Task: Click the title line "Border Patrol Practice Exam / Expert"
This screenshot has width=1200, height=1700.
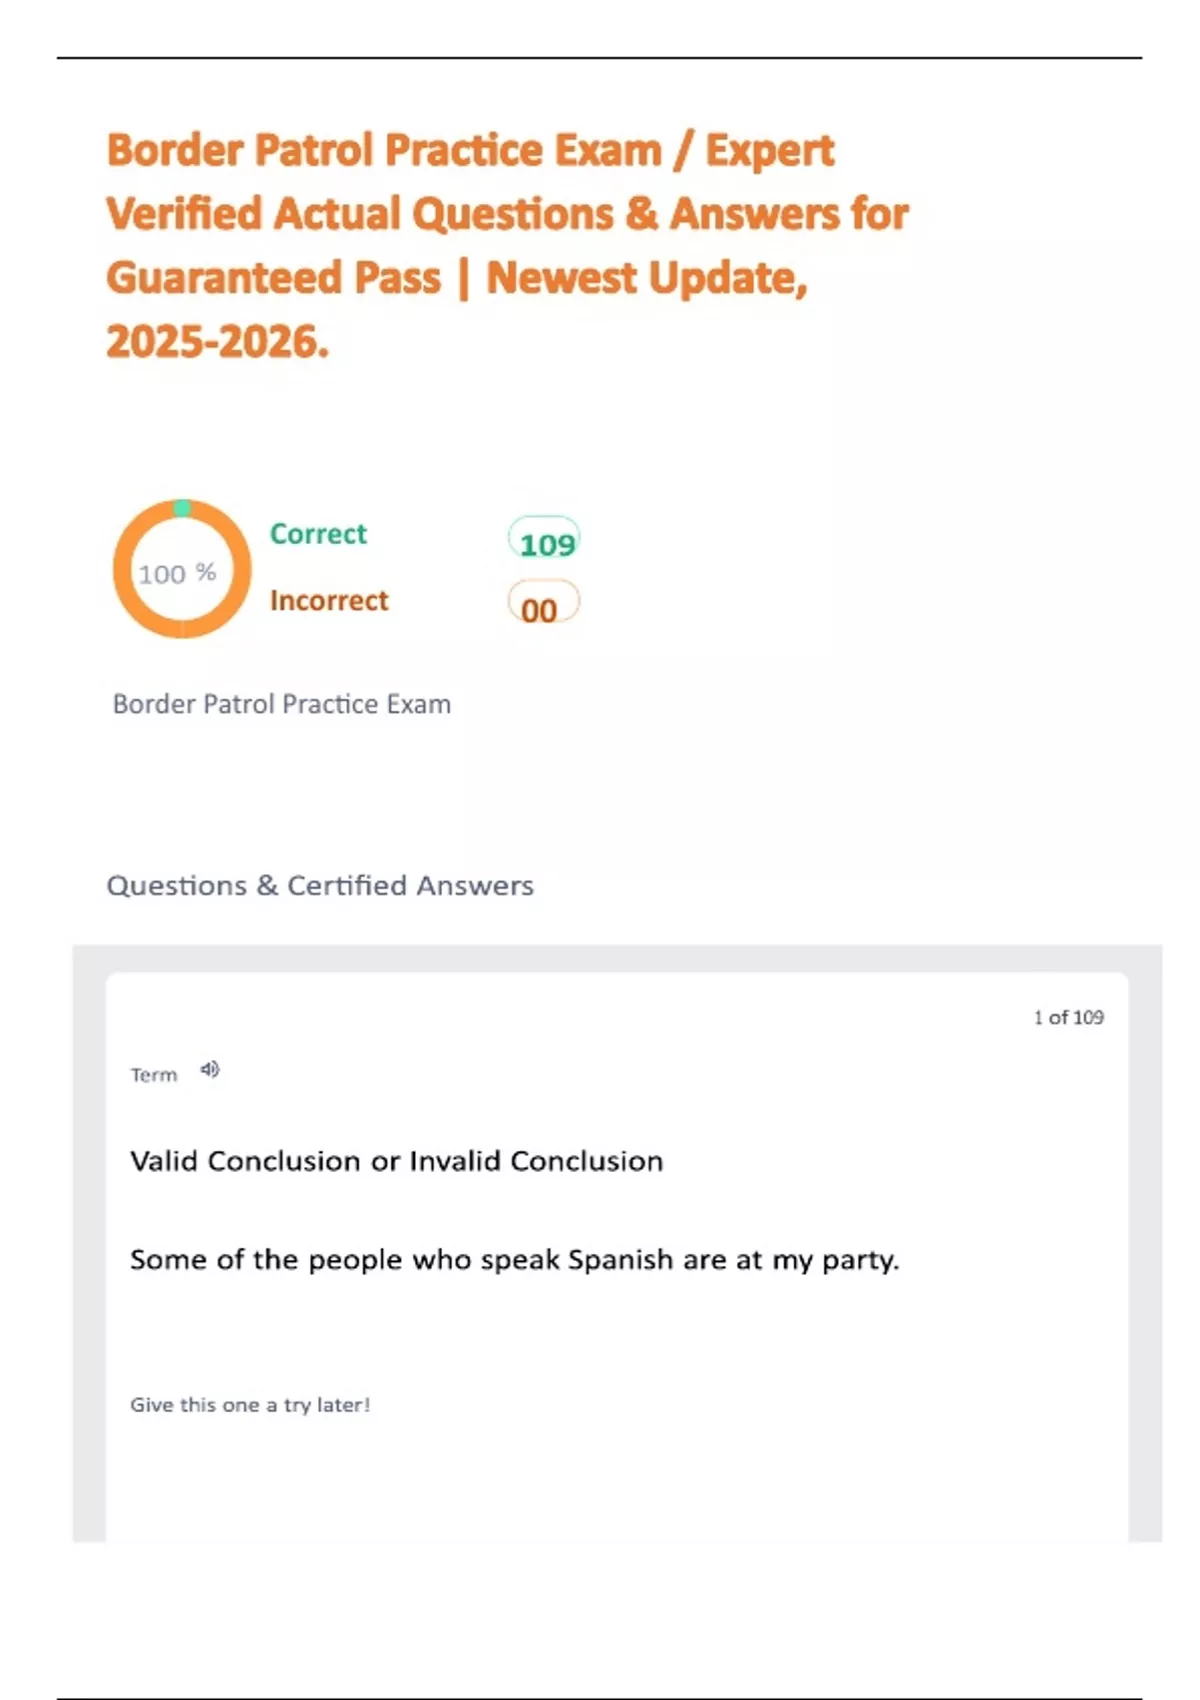Action: 470,150
